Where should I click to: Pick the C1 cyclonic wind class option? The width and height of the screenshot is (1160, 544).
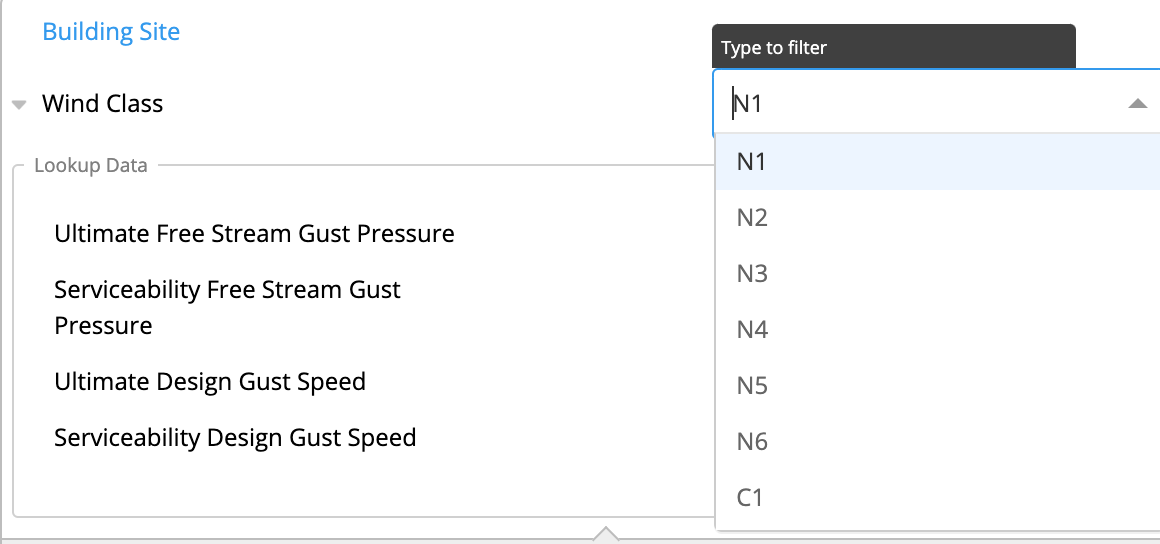coord(937,498)
